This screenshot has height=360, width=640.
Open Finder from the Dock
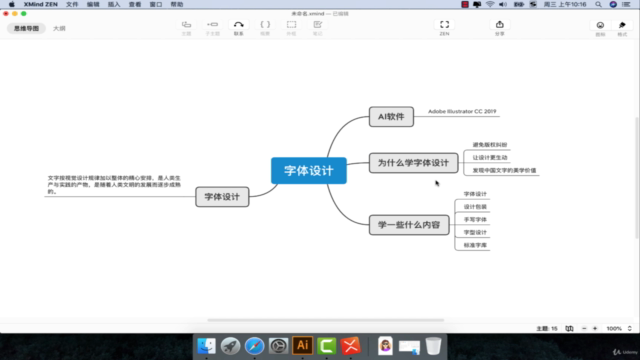pos(207,346)
